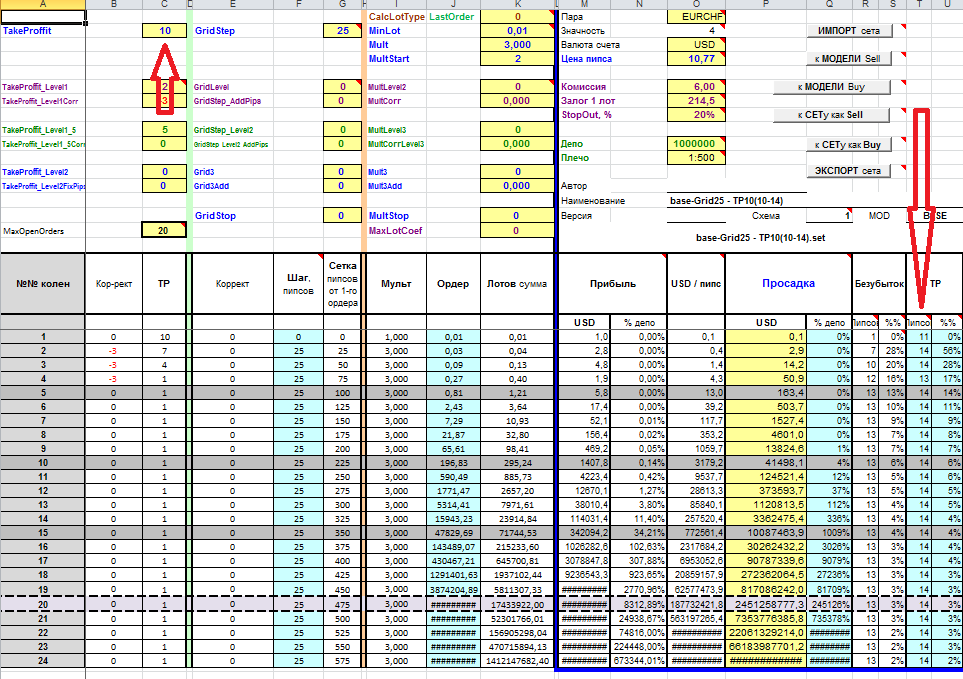The width and height of the screenshot is (963, 679).
Task: Select column header E
Action: tap(233, 4)
